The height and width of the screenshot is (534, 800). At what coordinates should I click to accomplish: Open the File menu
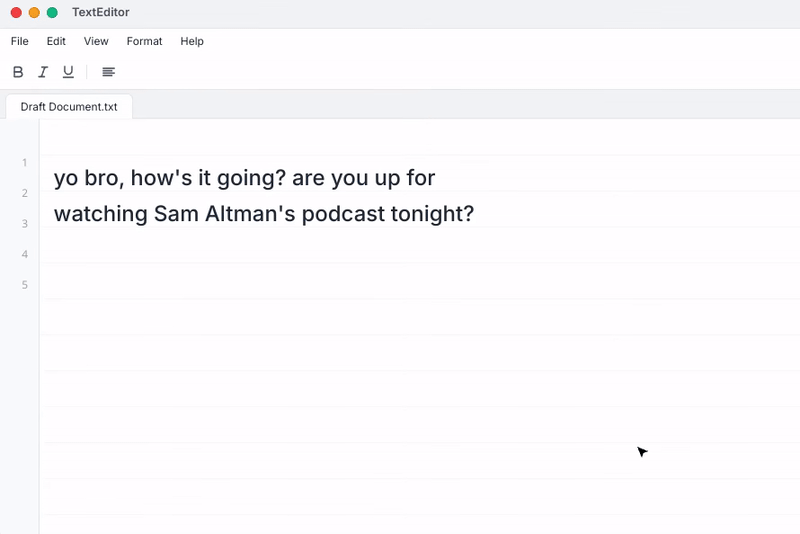20,41
